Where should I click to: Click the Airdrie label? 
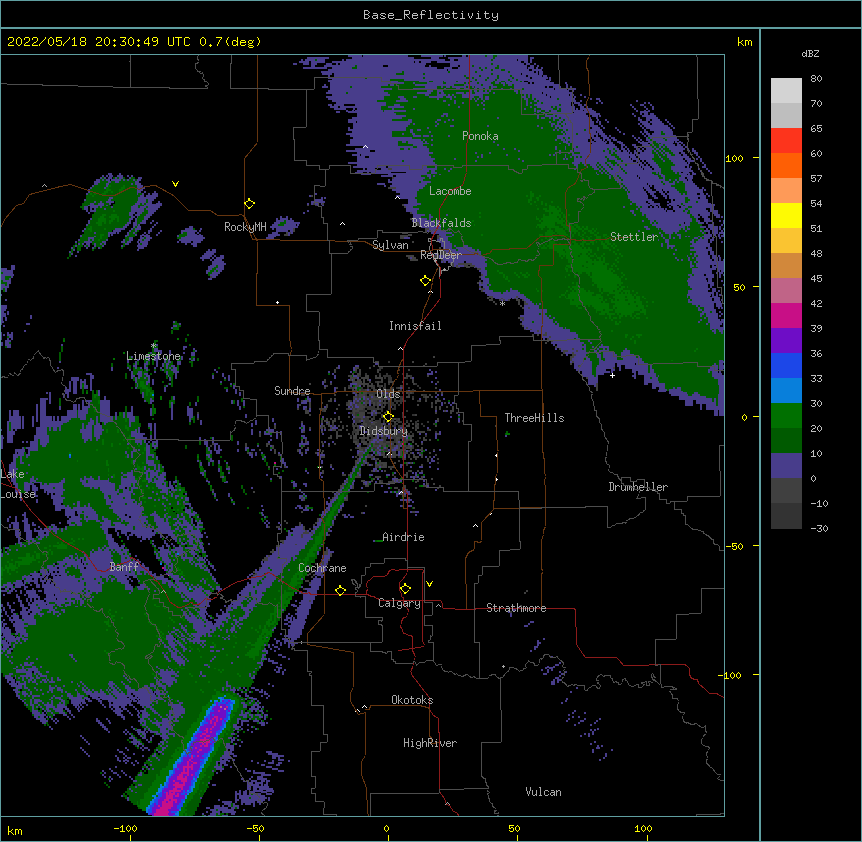tap(403, 537)
